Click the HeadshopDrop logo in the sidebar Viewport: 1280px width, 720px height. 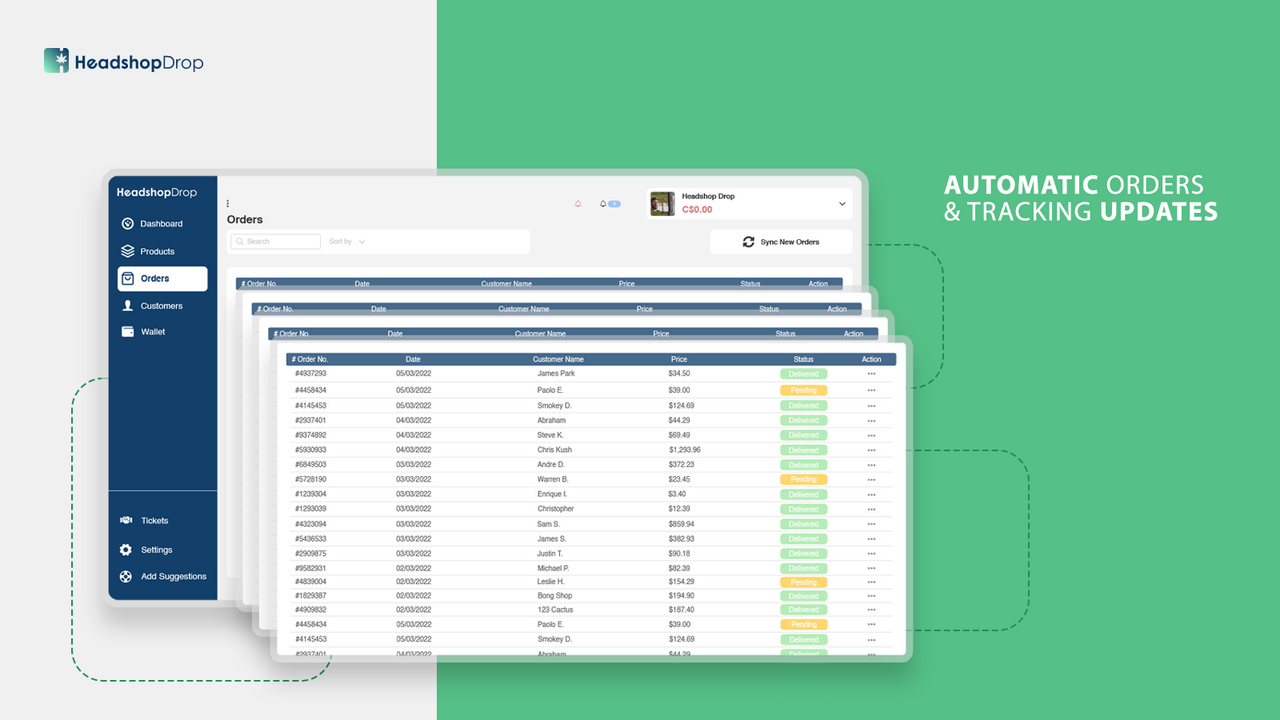point(157,192)
